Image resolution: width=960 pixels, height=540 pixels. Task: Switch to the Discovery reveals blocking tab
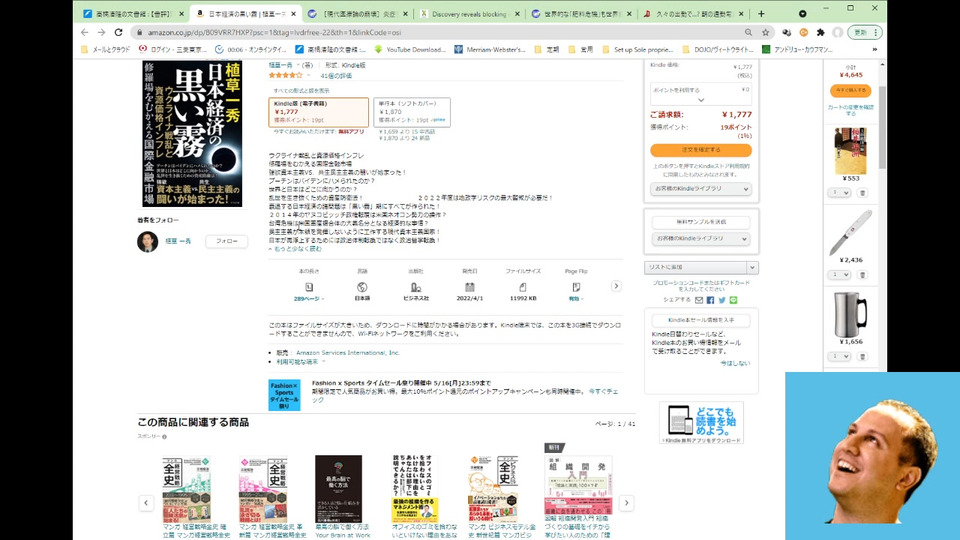click(470, 13)
